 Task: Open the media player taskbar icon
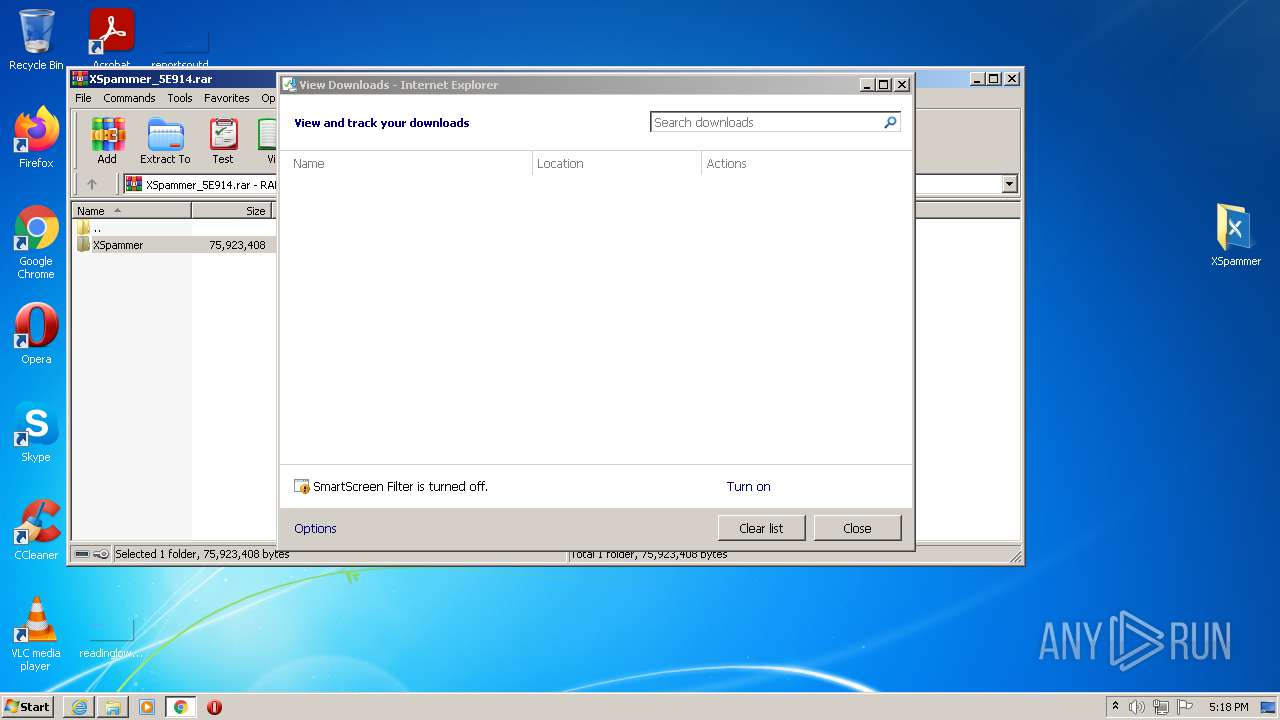(147, 707)
